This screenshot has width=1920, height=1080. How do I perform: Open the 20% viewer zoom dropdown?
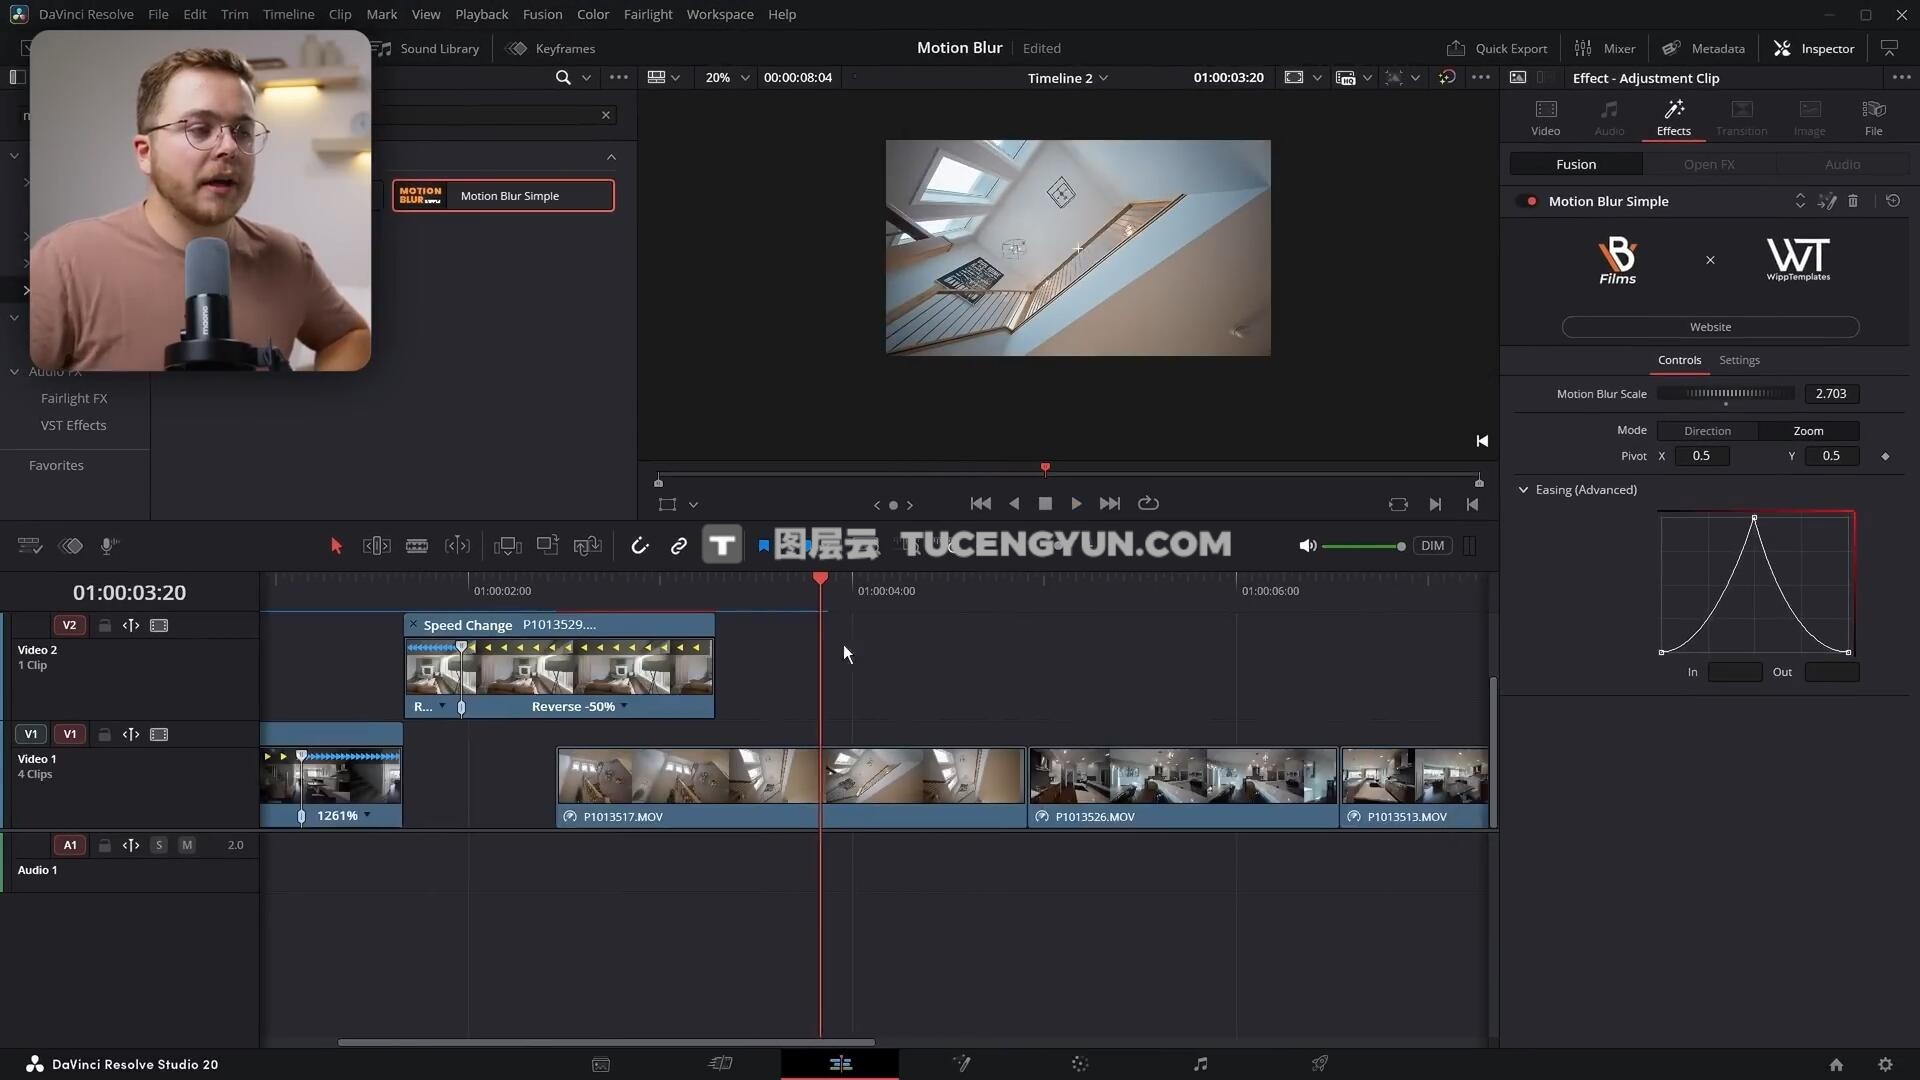[728, 78]
